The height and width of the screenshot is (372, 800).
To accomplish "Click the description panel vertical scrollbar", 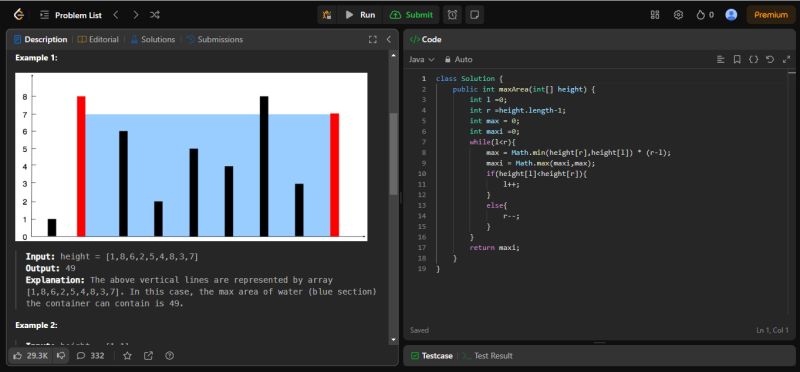I will [x=393, y=153].
